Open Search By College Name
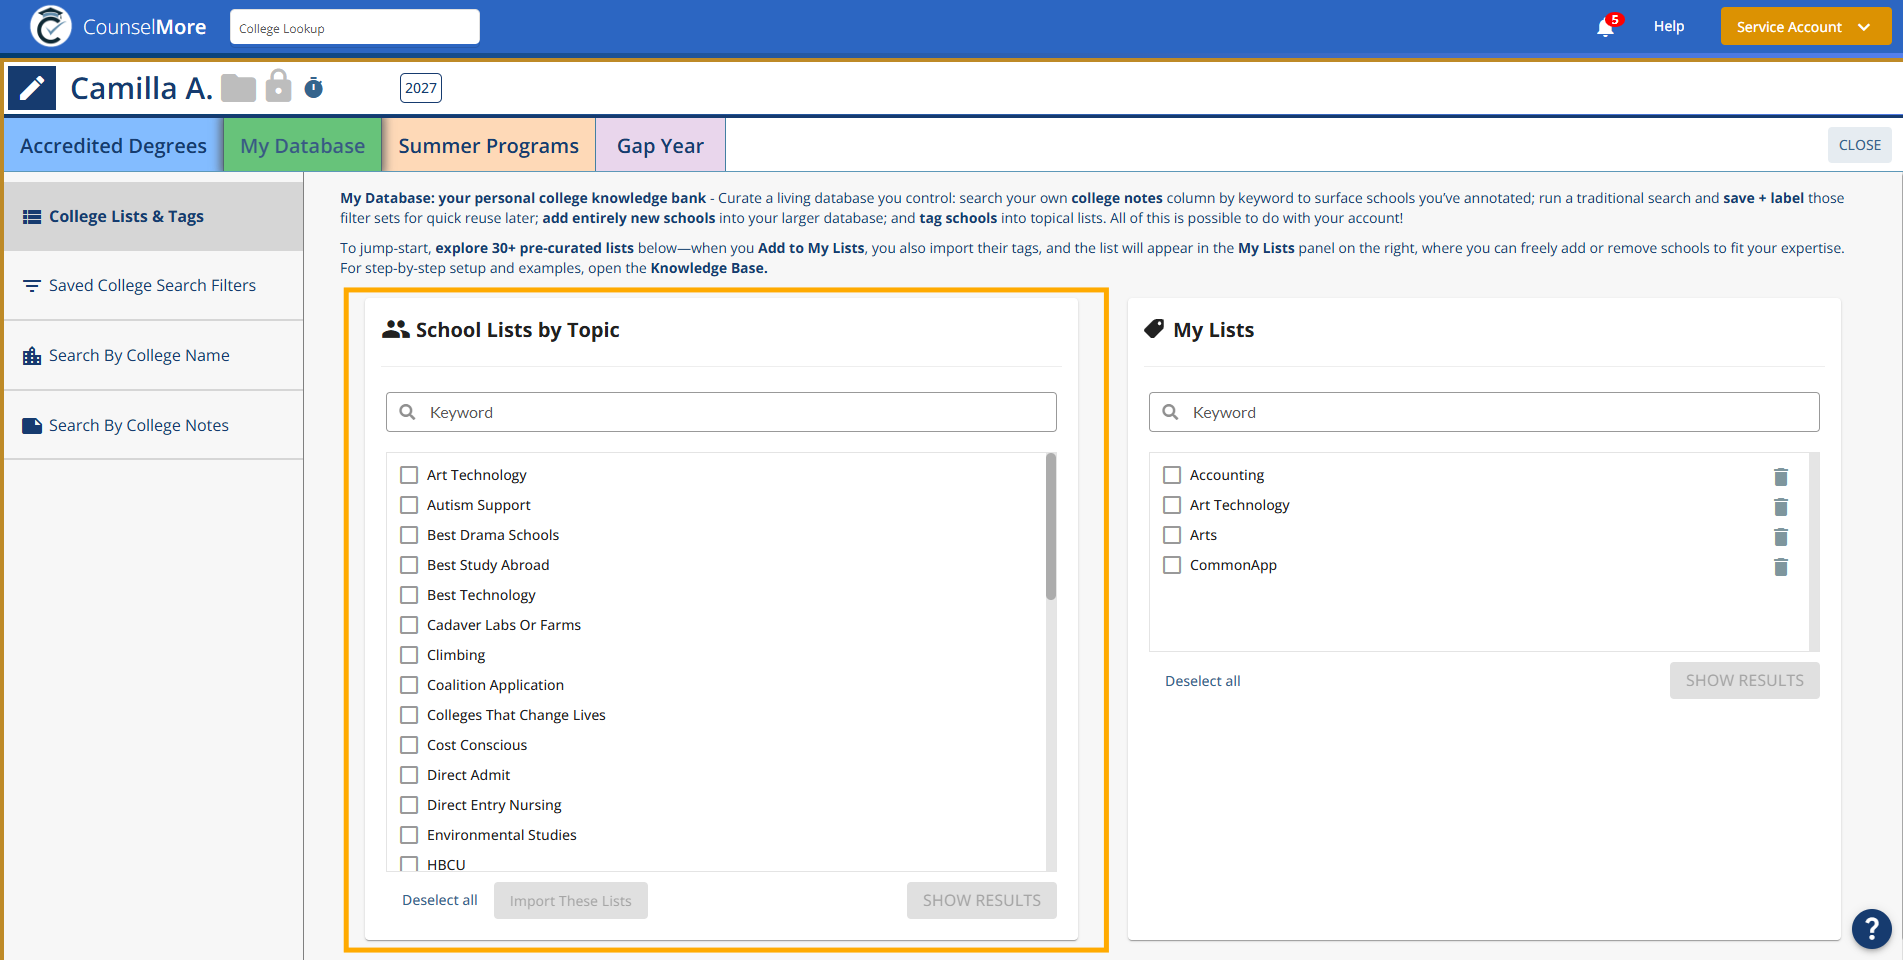Screen dimensions: 1903x960 click(x=153, y=356)
